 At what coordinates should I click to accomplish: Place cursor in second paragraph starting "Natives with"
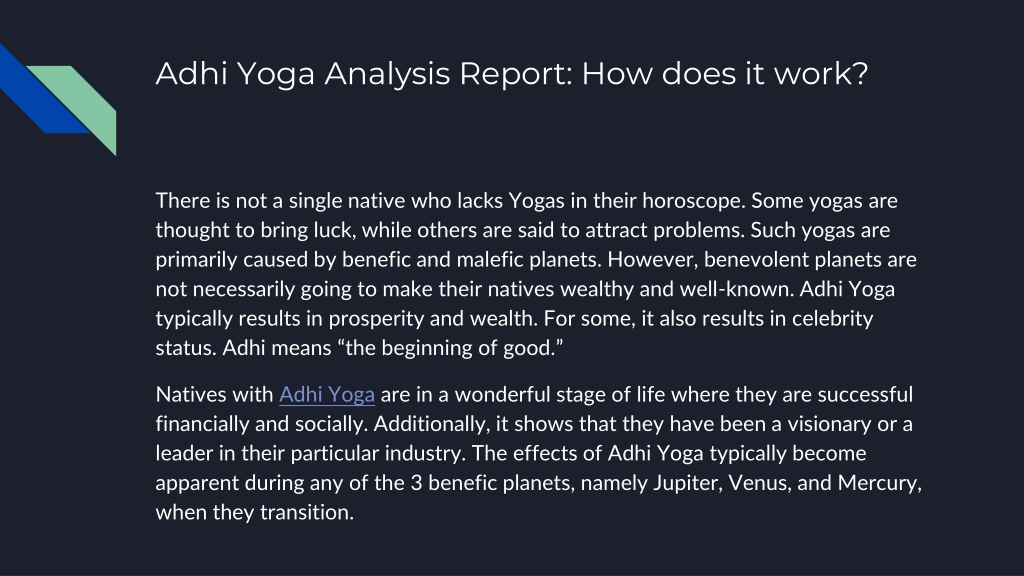tap(538, 453)
